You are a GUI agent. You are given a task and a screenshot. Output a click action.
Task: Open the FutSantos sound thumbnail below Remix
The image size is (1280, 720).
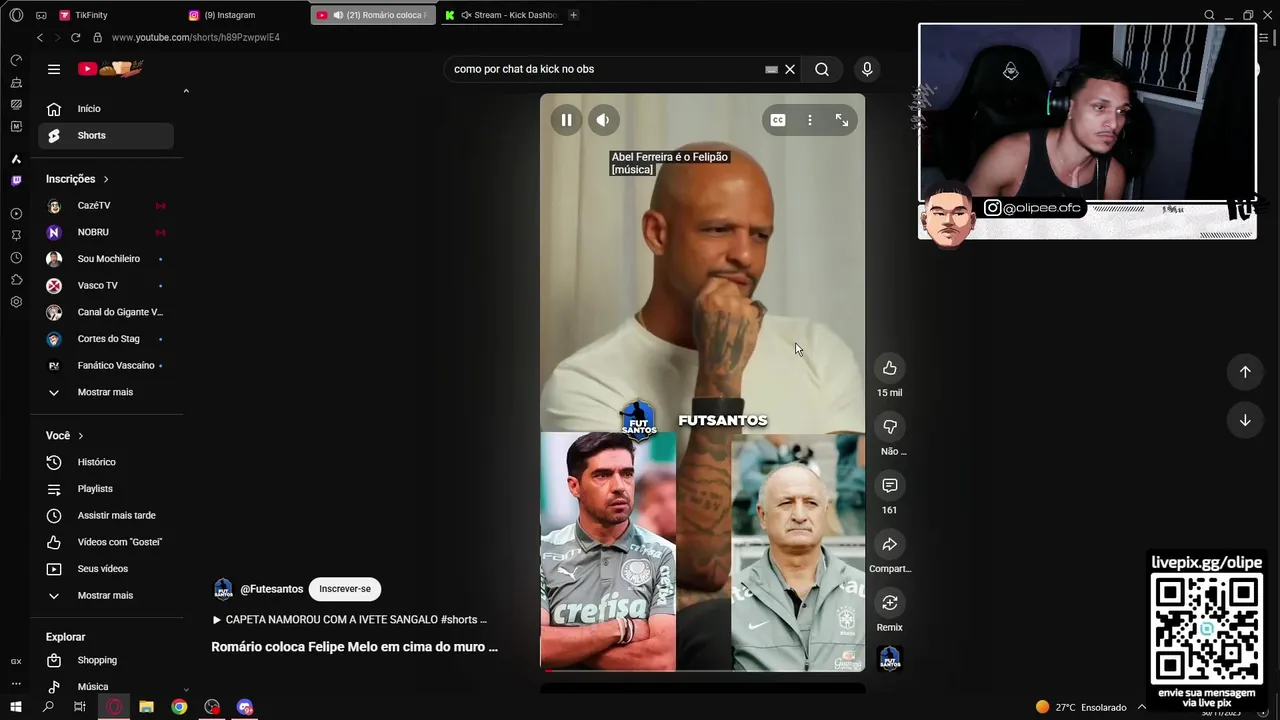tap(890, 658)
